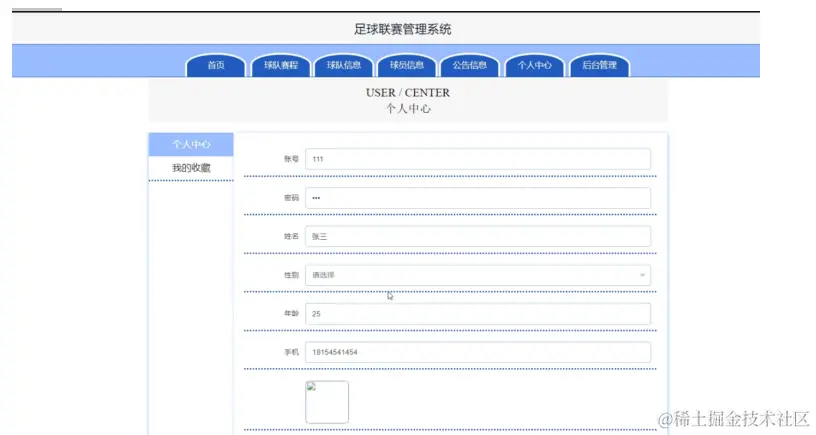Image resolution: width=816 pixels, height=435 pixels.
Task: Select 个人中心 in the sidebar
Action: (191, 145)
